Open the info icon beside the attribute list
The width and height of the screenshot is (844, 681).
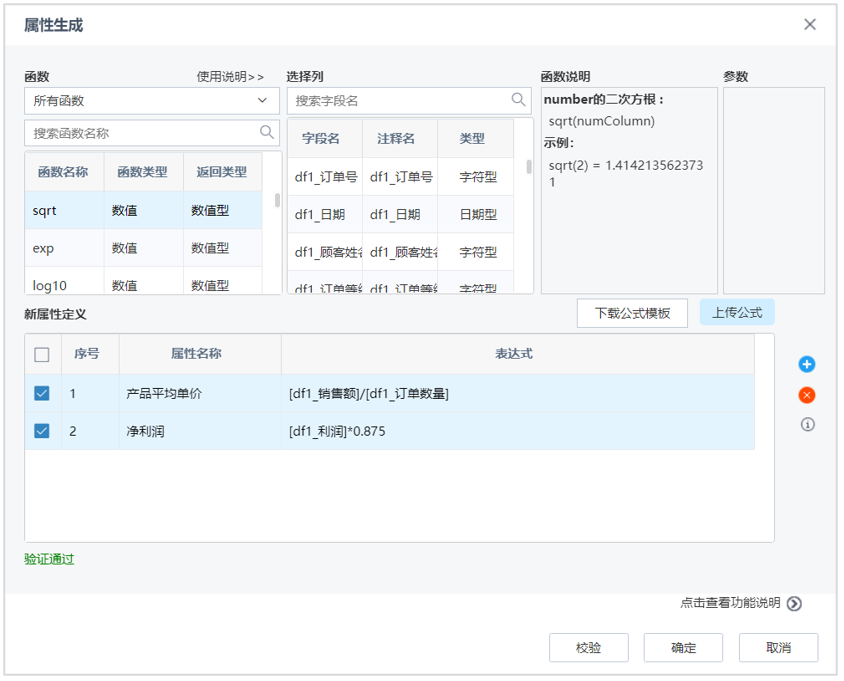pos(807,425)
